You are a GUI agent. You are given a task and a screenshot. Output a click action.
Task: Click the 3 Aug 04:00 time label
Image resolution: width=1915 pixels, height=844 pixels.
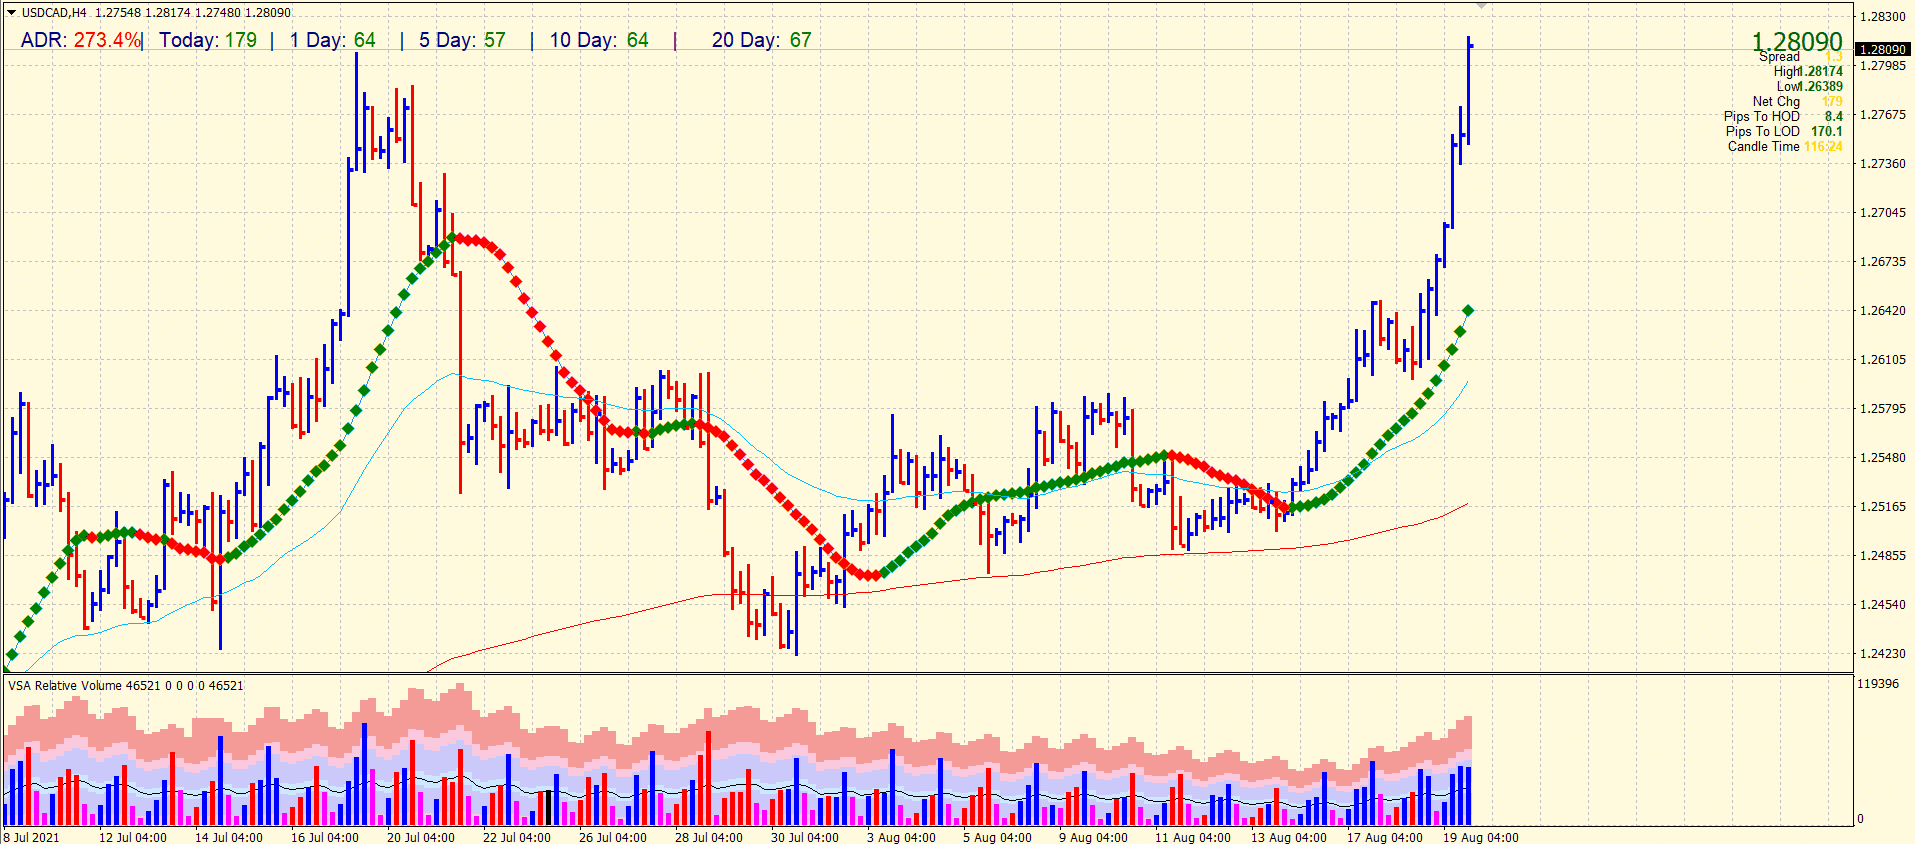tap(901, 837)
